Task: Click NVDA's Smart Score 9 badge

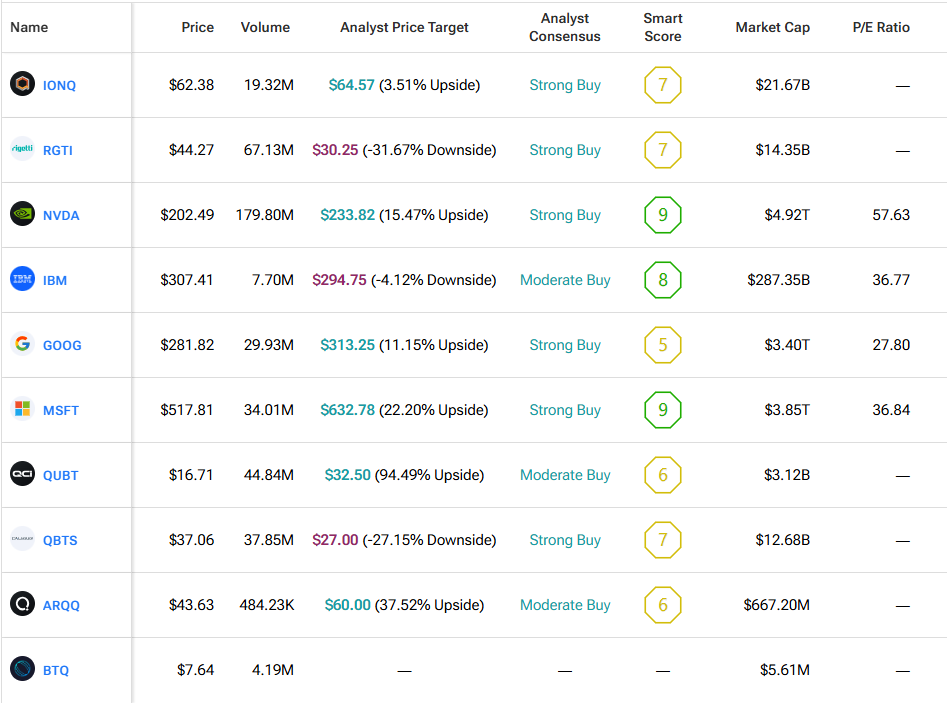Action: 662,215
